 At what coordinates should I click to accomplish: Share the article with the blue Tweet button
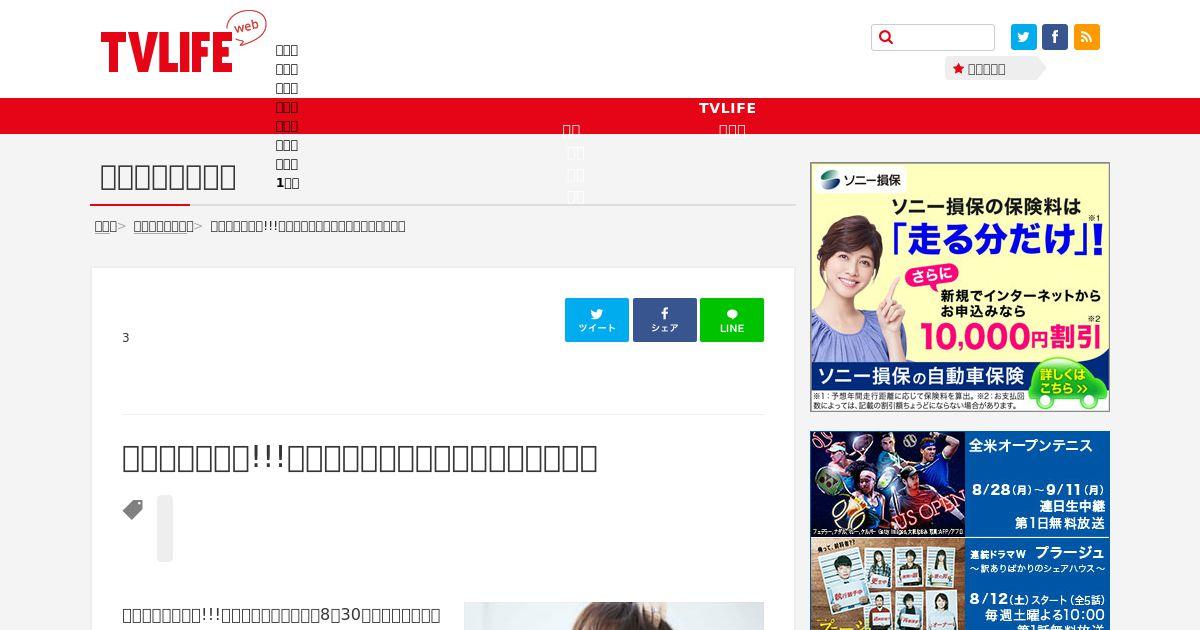pyautogui.click(x=597, y=320)
